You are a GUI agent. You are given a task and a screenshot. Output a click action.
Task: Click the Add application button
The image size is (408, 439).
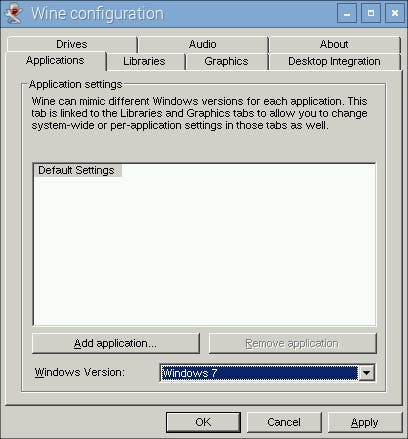coord(116,343)
